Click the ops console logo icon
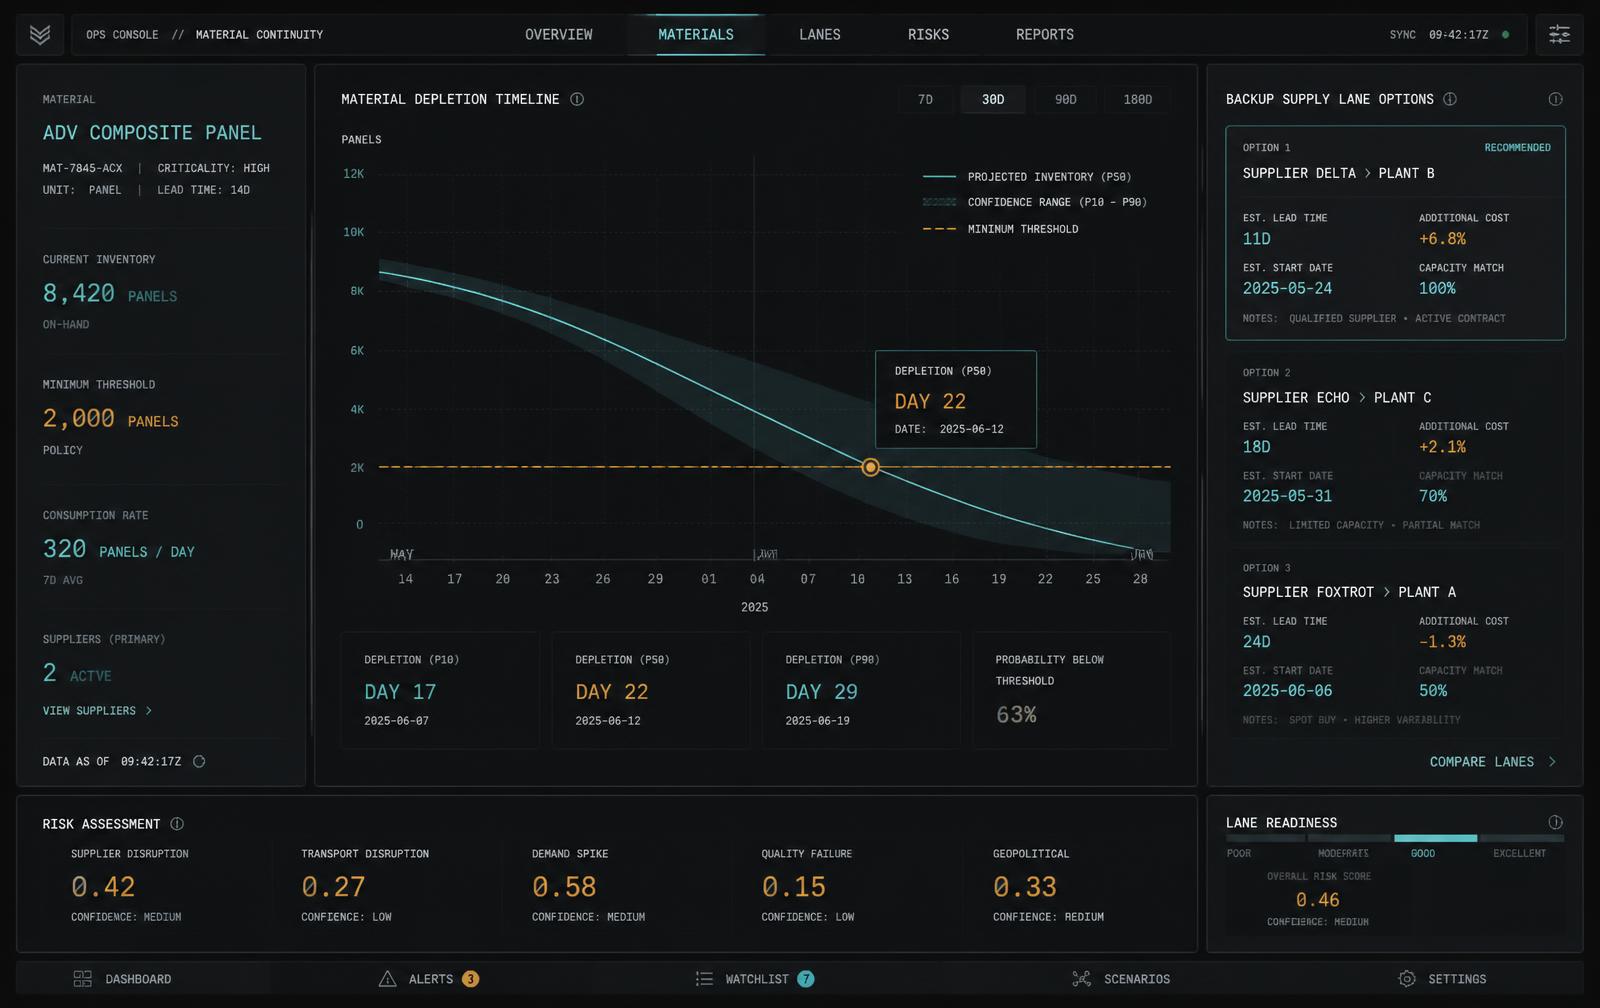This screenshot has width=1600, height=1008. pyautogui.click(x=40, y=35)
